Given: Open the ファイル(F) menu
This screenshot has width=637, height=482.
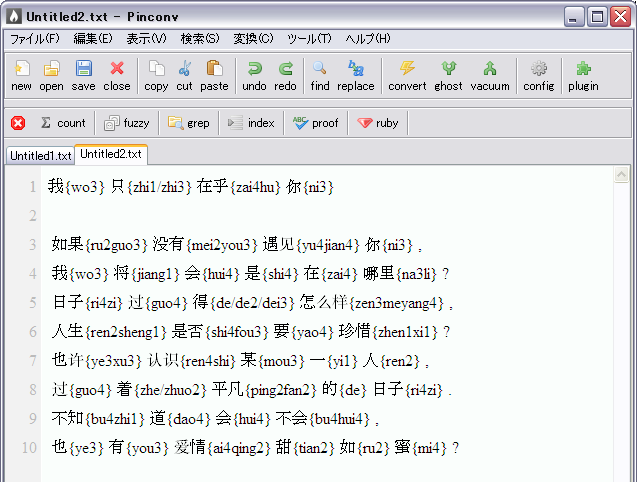Looking at the screenshot, I should [35, 39].
